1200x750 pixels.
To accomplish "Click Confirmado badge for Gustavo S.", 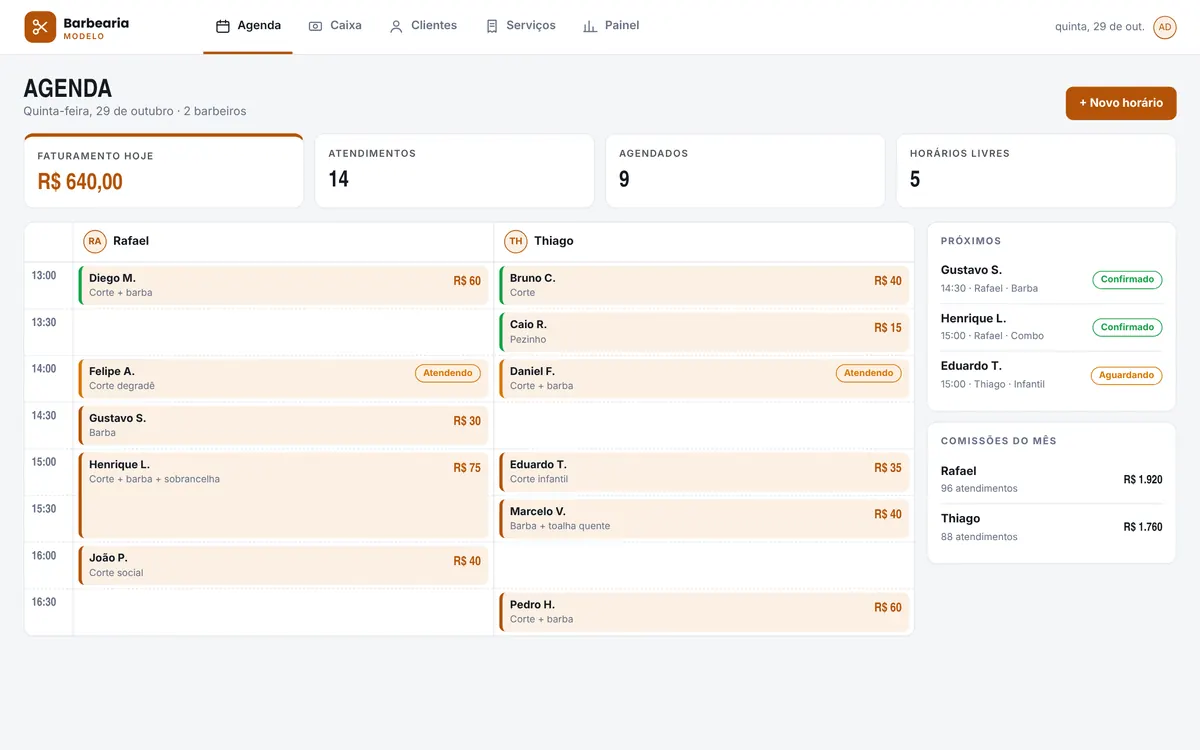I will tap(1127, 280).
